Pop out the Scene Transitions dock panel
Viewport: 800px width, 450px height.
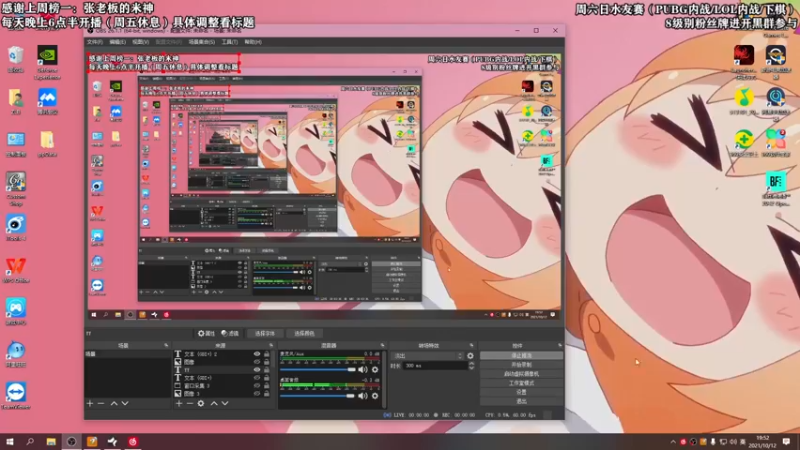click(471, 345)
